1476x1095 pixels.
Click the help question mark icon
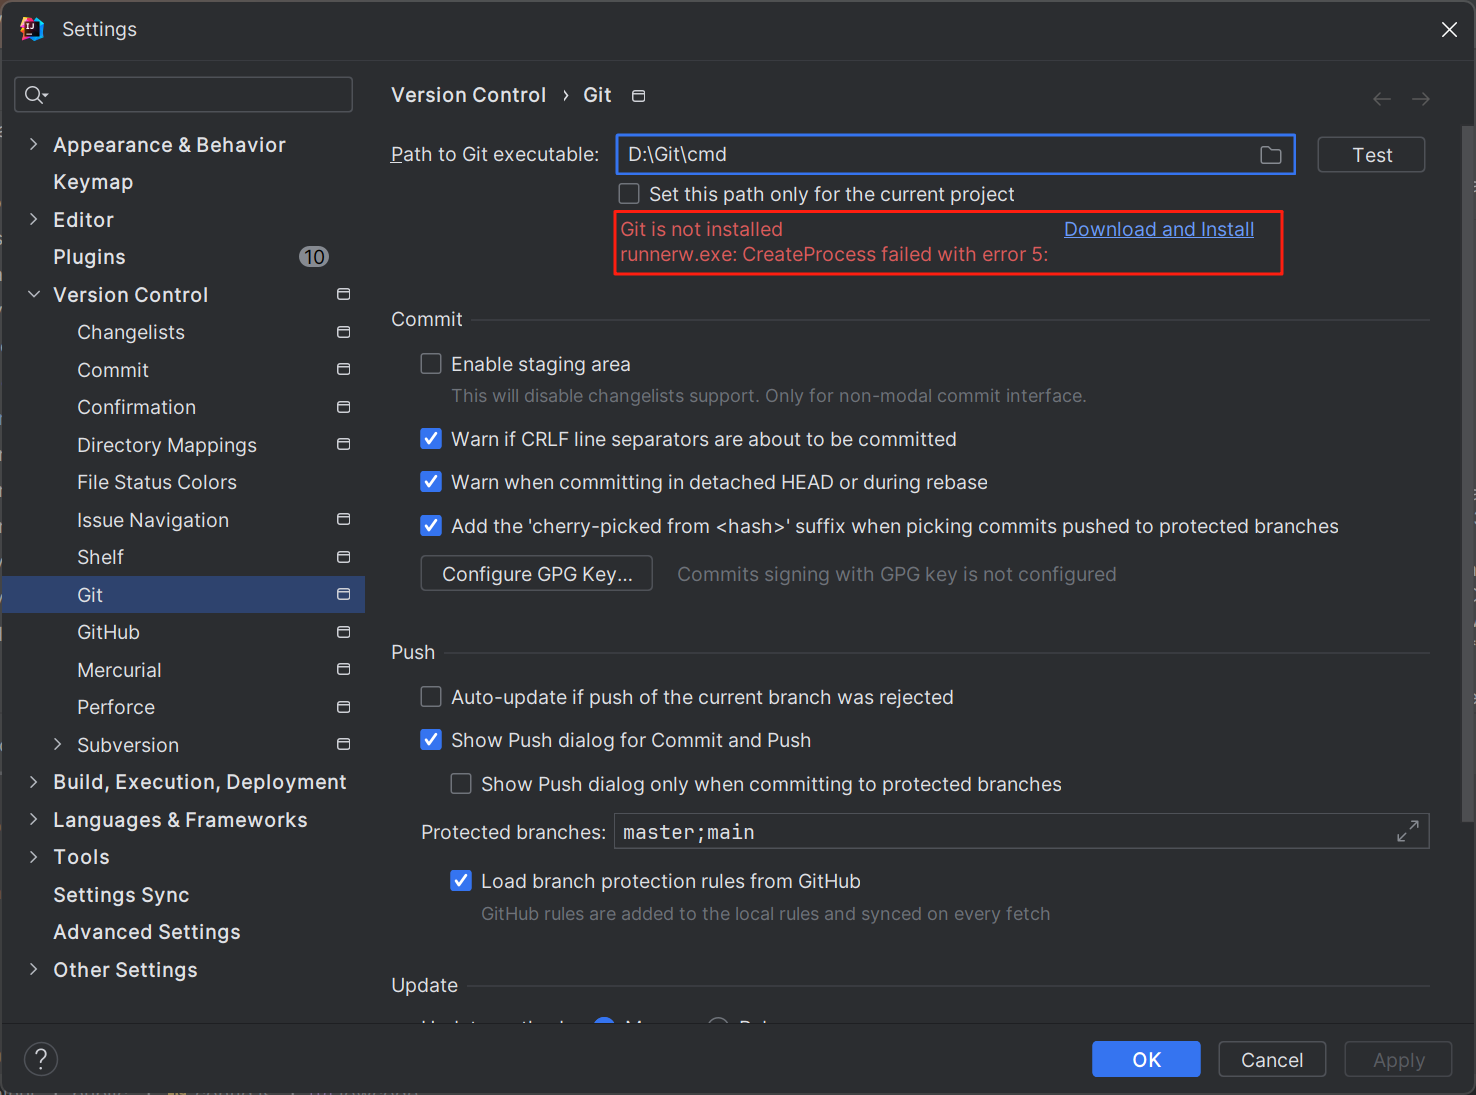[x=41, y=1059]
